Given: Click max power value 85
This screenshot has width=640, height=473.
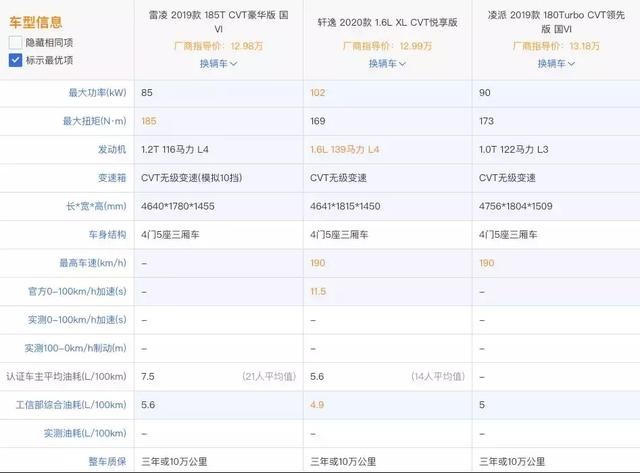Looking at the screenshot, I should click(x=147, y=93).
